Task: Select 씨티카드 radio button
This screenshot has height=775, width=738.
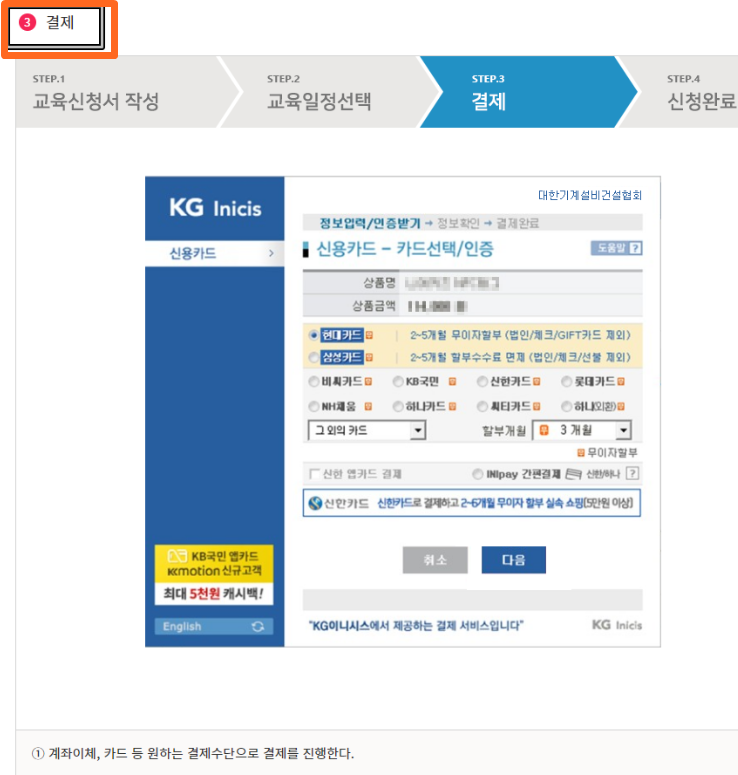Action: [x=482, y=406]
